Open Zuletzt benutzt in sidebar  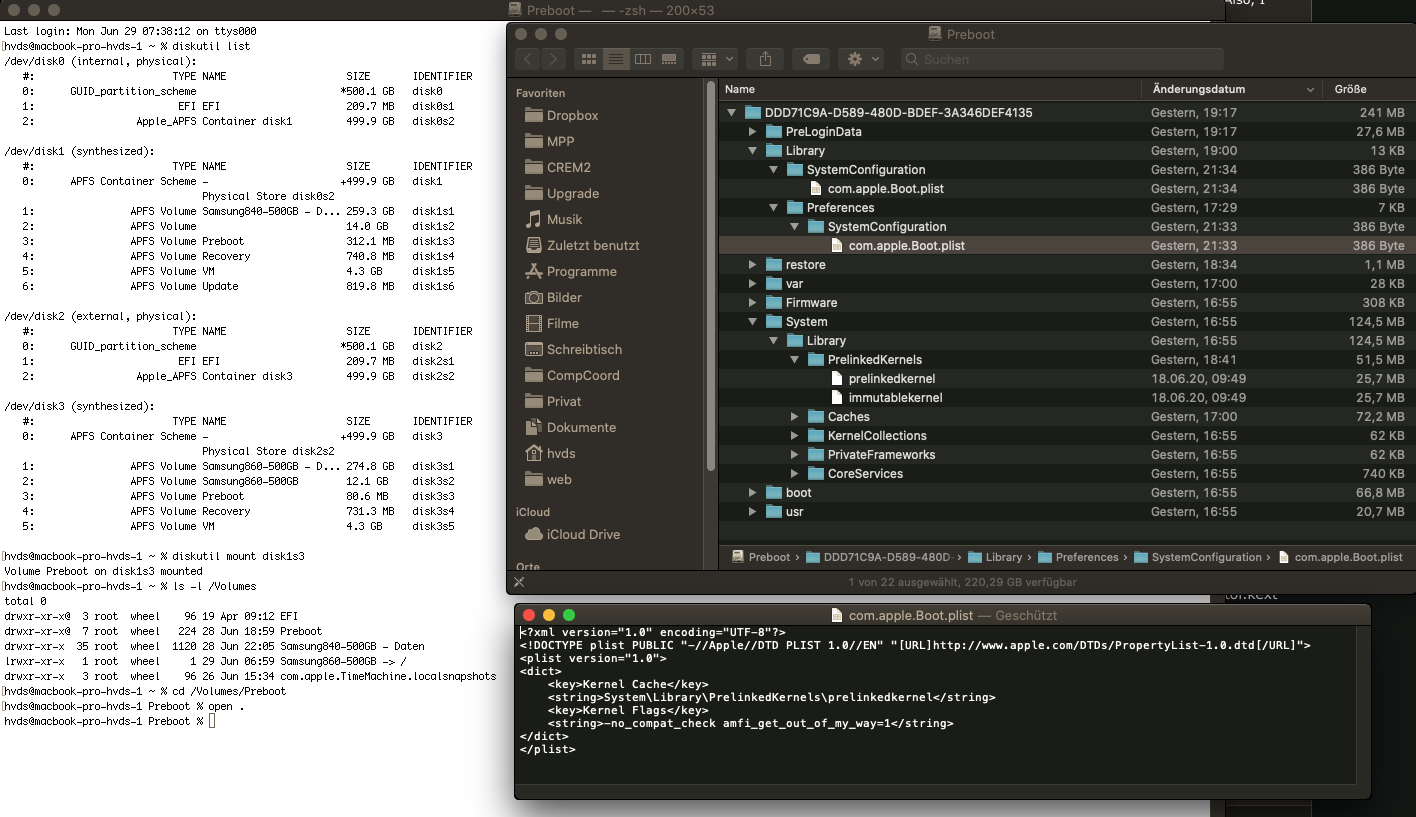point(582,245)
